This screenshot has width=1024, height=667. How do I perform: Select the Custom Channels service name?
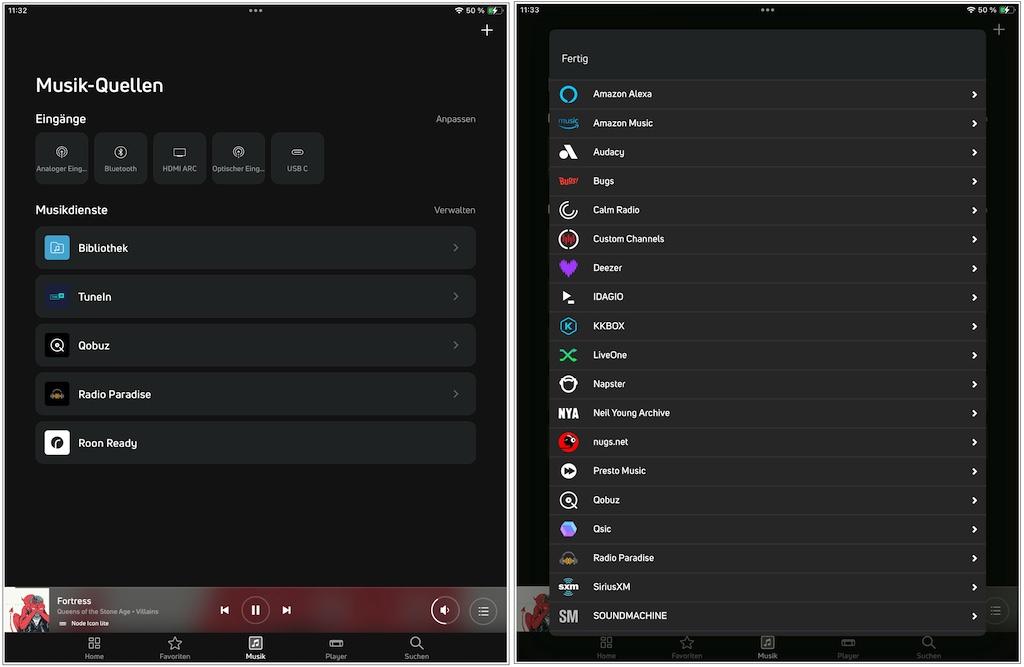628,239
